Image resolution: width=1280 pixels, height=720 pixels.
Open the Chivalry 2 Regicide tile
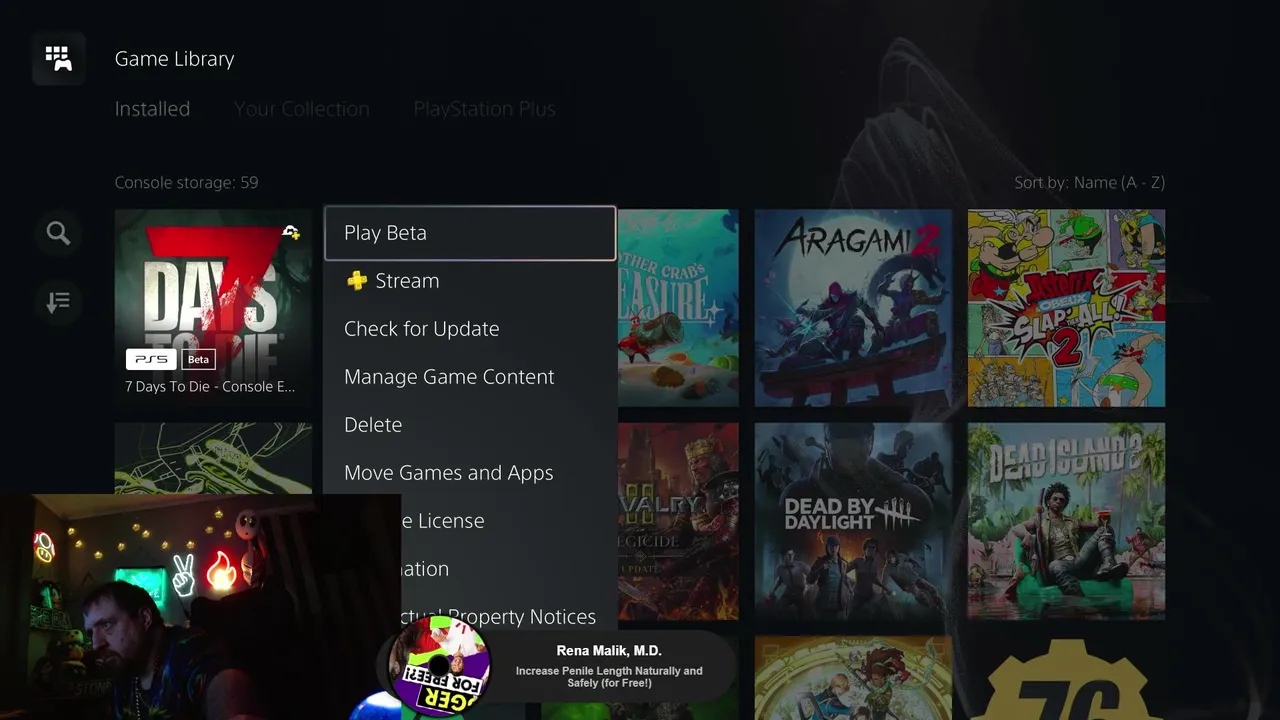(678, 521)
